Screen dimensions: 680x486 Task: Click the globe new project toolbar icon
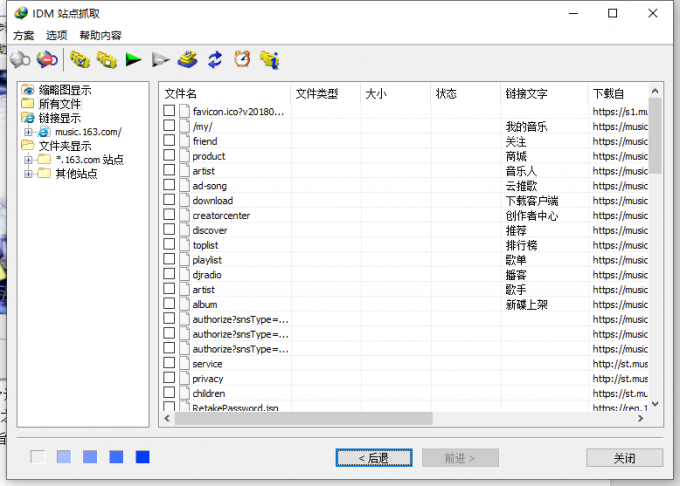[20, 60]
